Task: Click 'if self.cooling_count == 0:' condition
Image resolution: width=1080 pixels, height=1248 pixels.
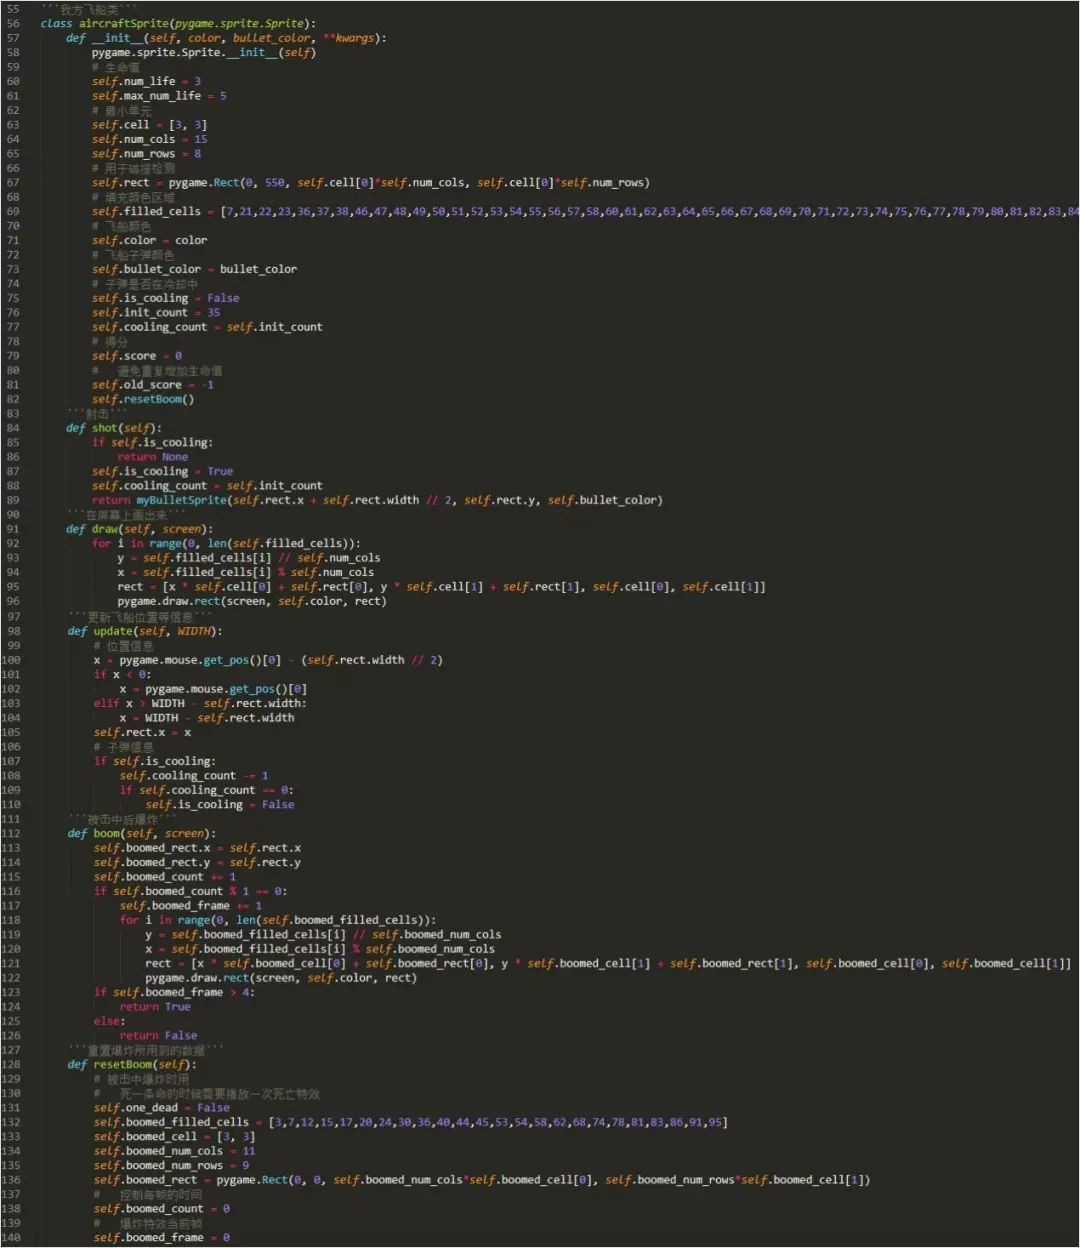Action: (x=207, y=790)
